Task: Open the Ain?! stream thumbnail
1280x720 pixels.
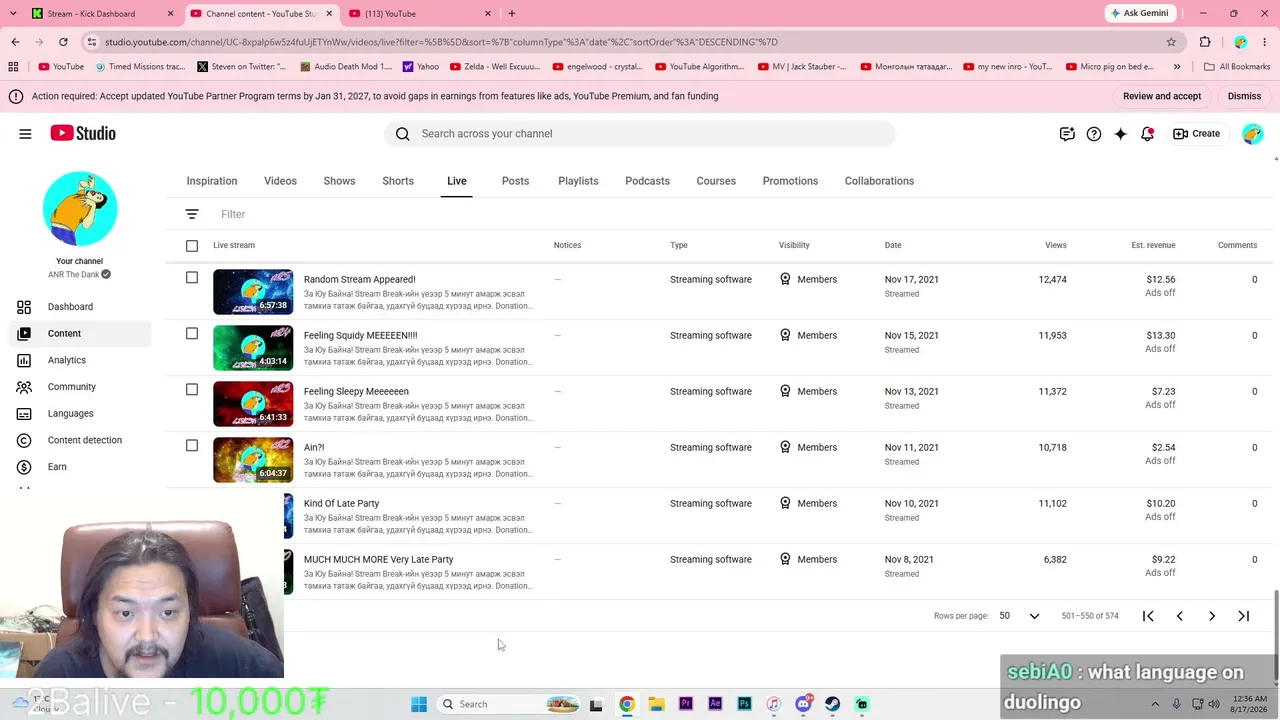Action: [x=253, y=460]
